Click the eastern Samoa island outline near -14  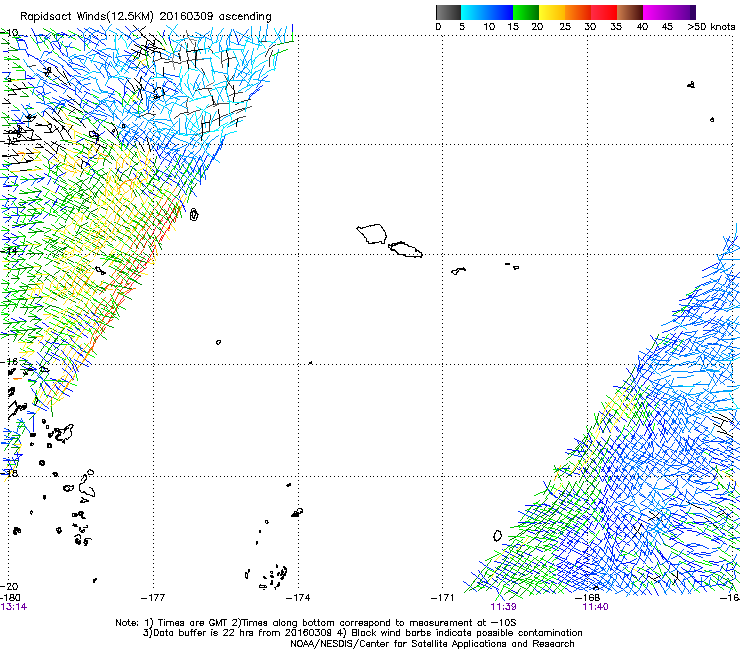[x=405, y=250]
